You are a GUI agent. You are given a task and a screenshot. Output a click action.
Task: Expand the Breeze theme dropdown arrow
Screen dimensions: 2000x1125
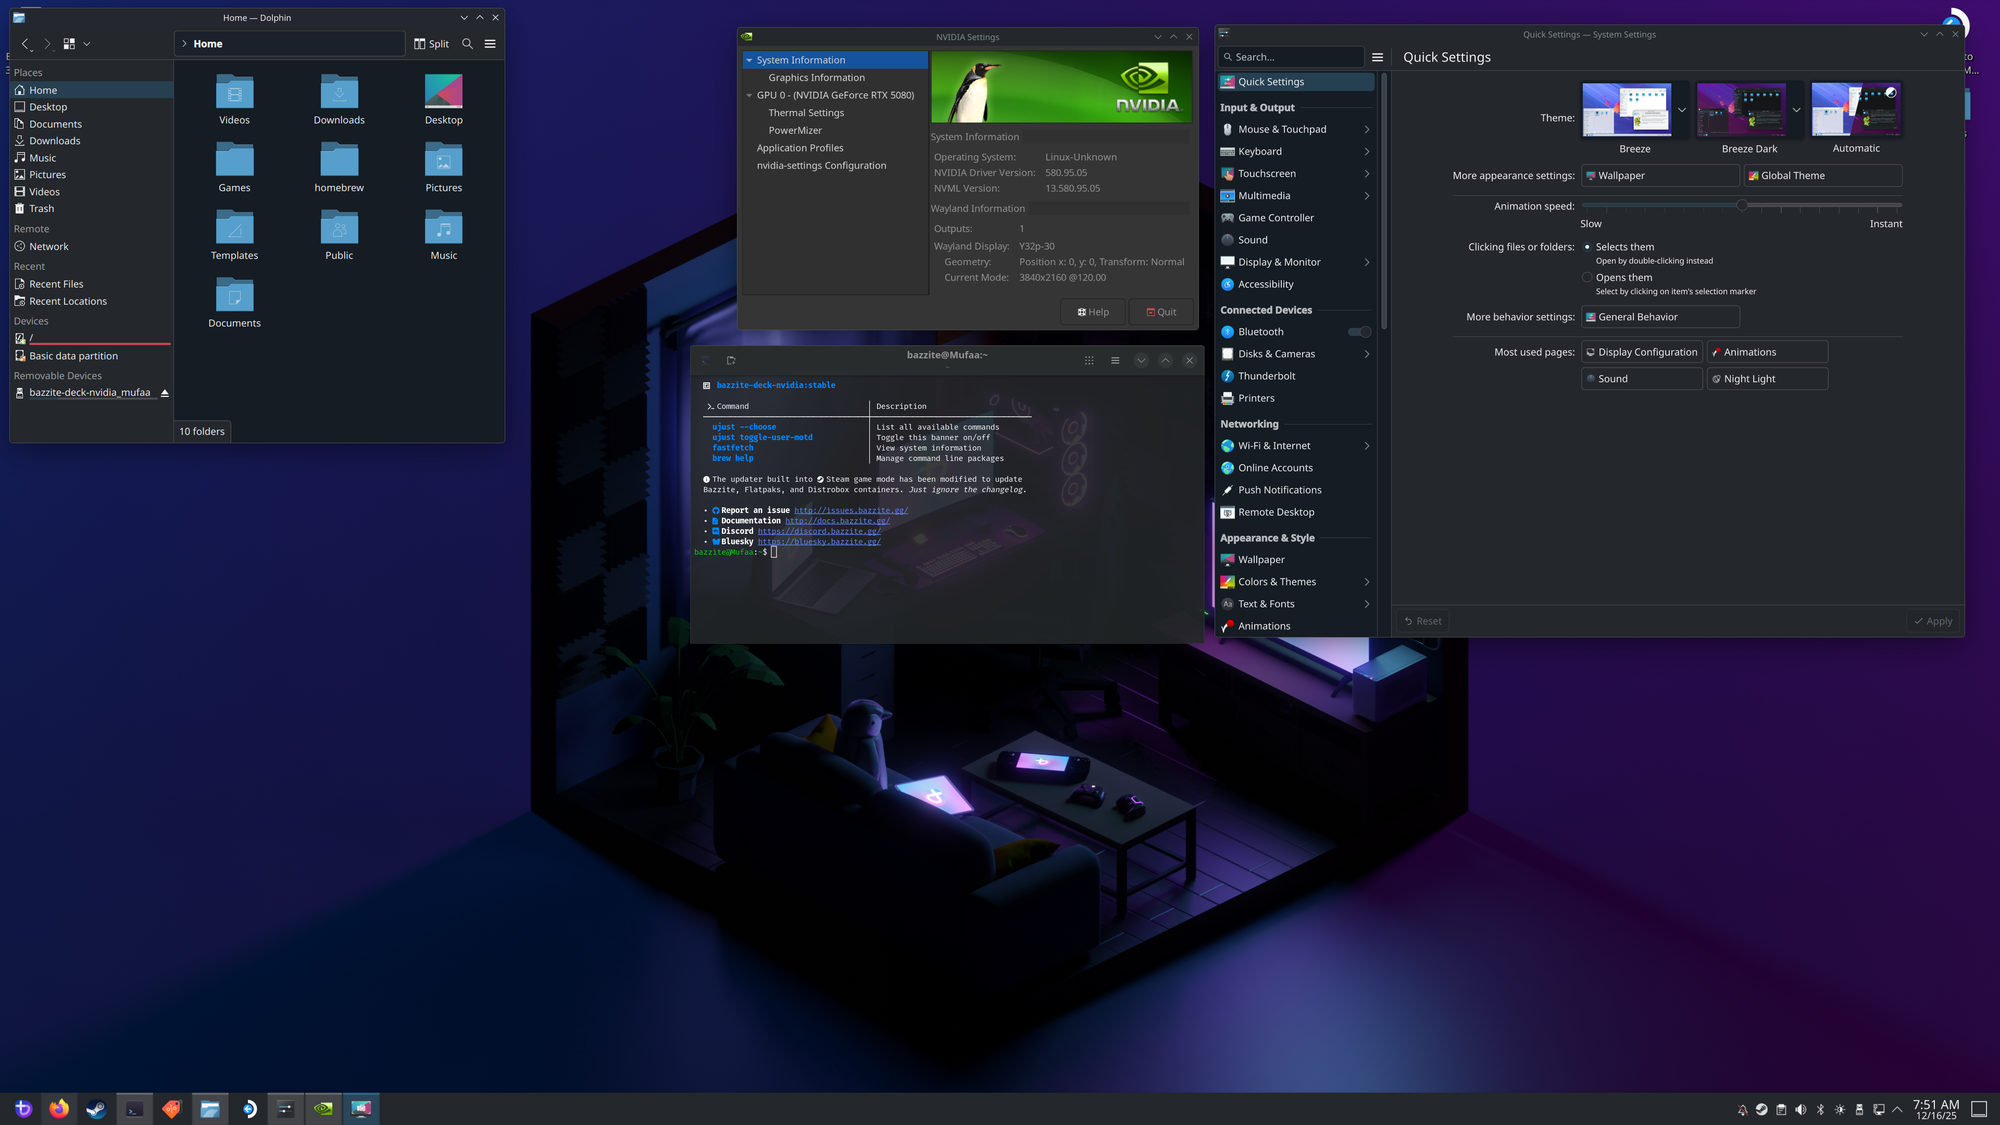(x=1682, y=110)
